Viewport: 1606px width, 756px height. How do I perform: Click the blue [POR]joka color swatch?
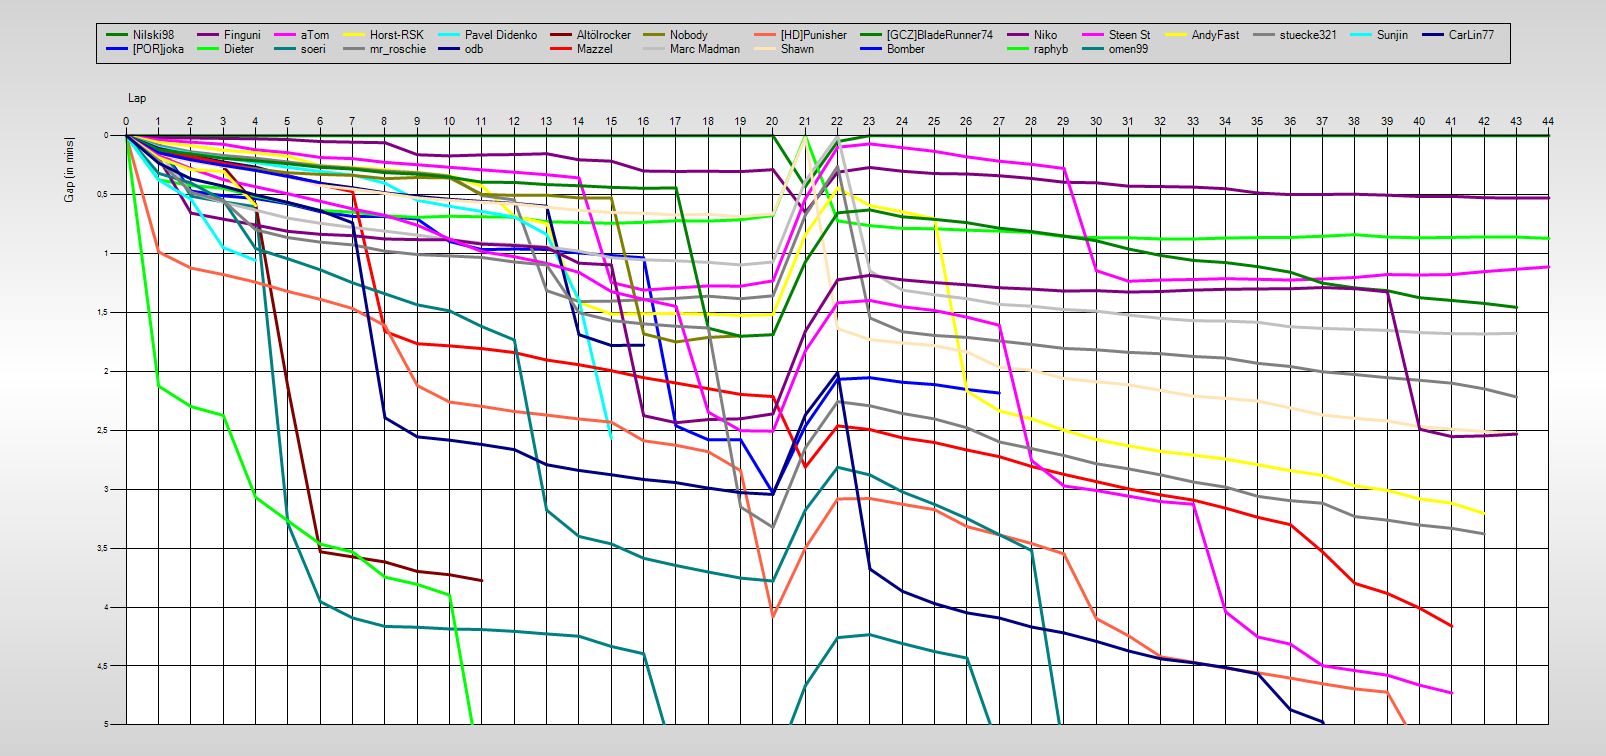[x=117, y=49]
